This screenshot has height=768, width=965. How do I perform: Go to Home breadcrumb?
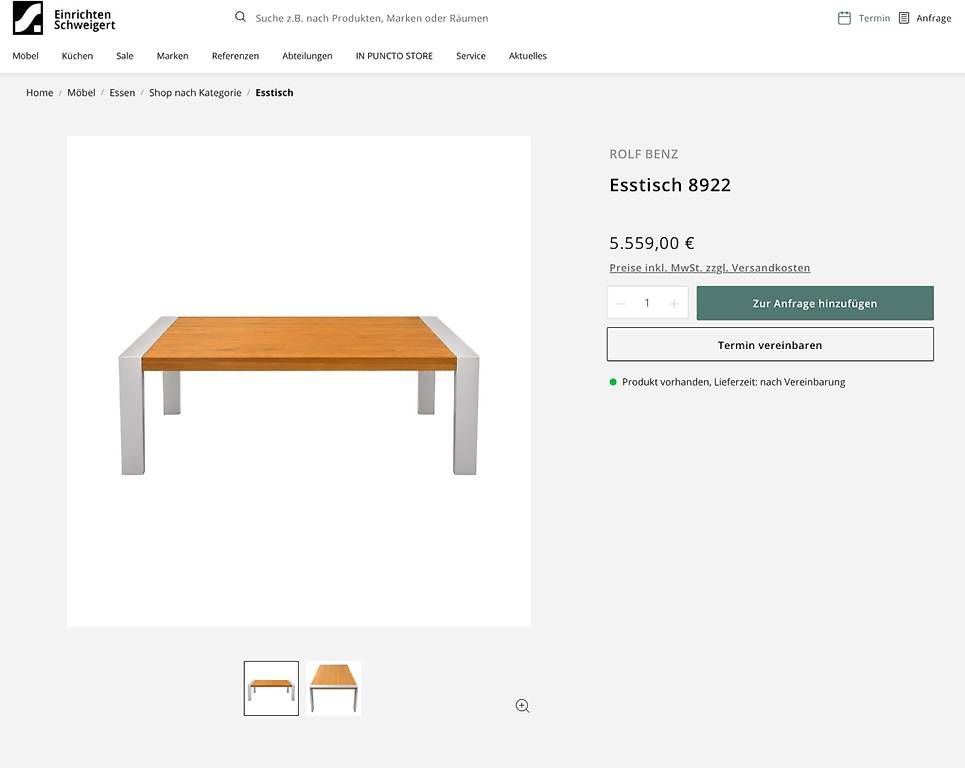[39, 93]
